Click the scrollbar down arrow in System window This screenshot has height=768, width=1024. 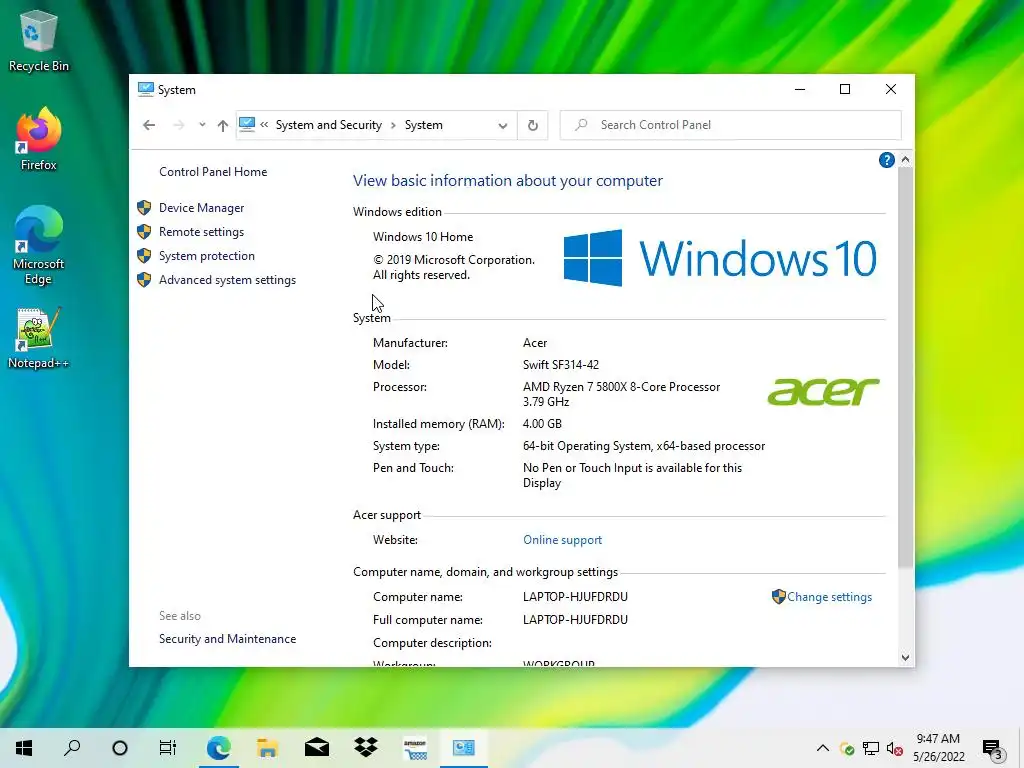(905, 658)
